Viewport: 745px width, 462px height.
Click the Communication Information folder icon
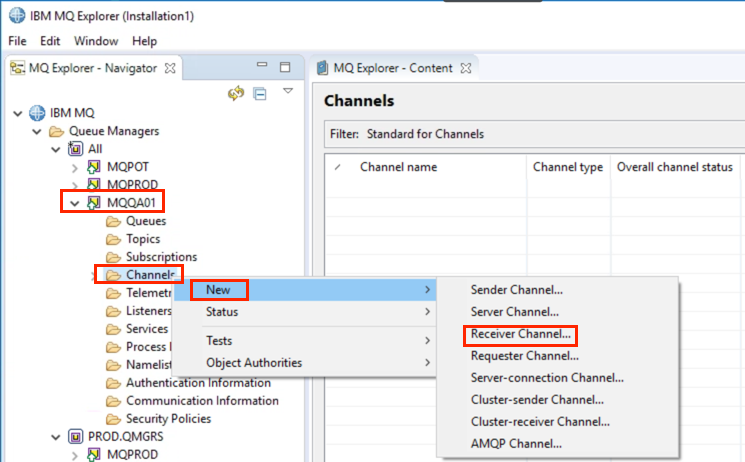(113, 401)
